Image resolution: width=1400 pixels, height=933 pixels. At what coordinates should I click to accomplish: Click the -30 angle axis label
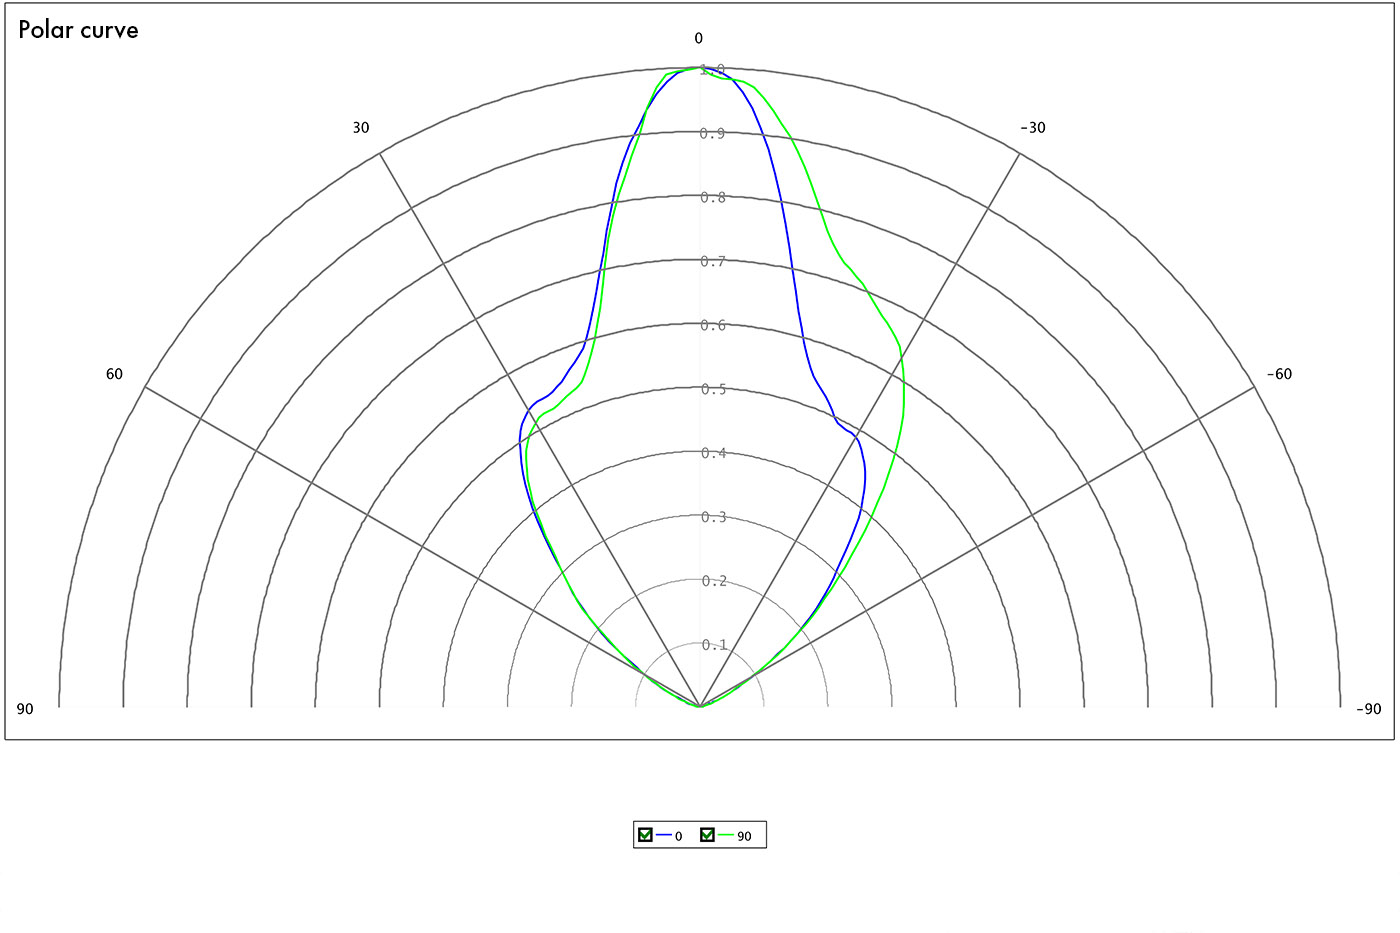pyautogui.click(x=1033, y=128)
